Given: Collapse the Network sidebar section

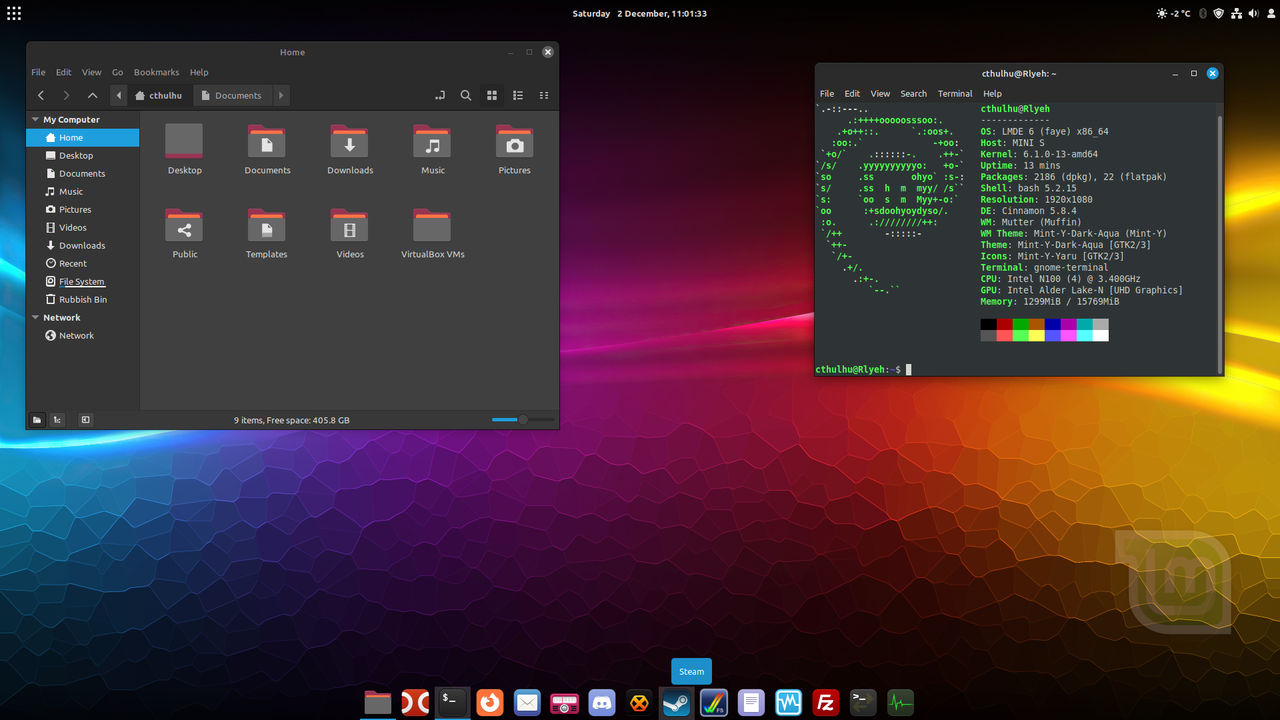Looking at the screenshot, I should pos(35,318).
